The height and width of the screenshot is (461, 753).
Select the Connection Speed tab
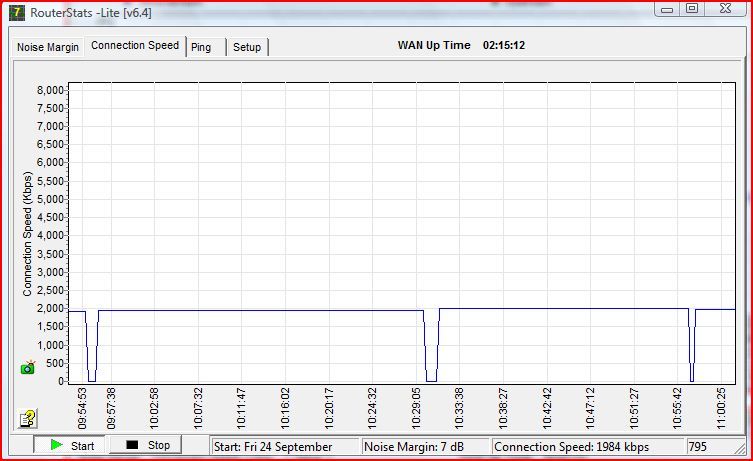click(x=135, y=46)
